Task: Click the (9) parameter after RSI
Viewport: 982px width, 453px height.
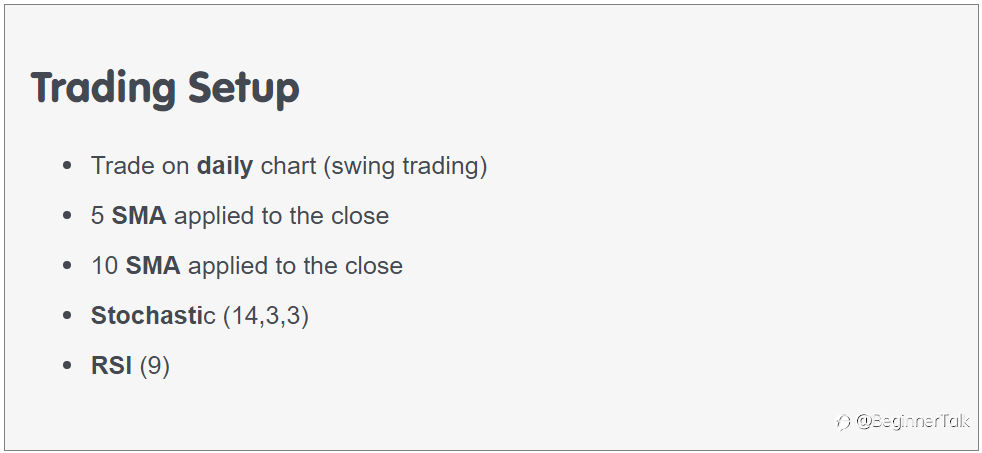Action: pos(155,367)
